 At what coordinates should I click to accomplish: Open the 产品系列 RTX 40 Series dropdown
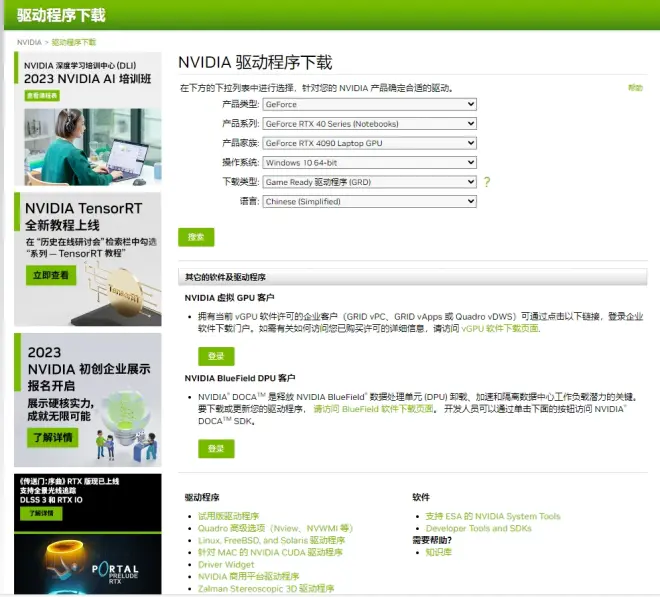point(369,124)
